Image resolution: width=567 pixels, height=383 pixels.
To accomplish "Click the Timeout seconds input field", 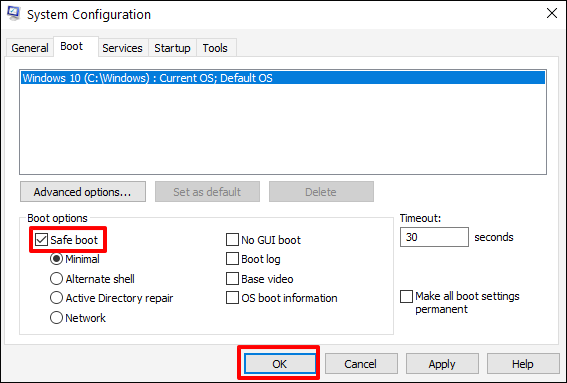I will click(x=434, y=237).
